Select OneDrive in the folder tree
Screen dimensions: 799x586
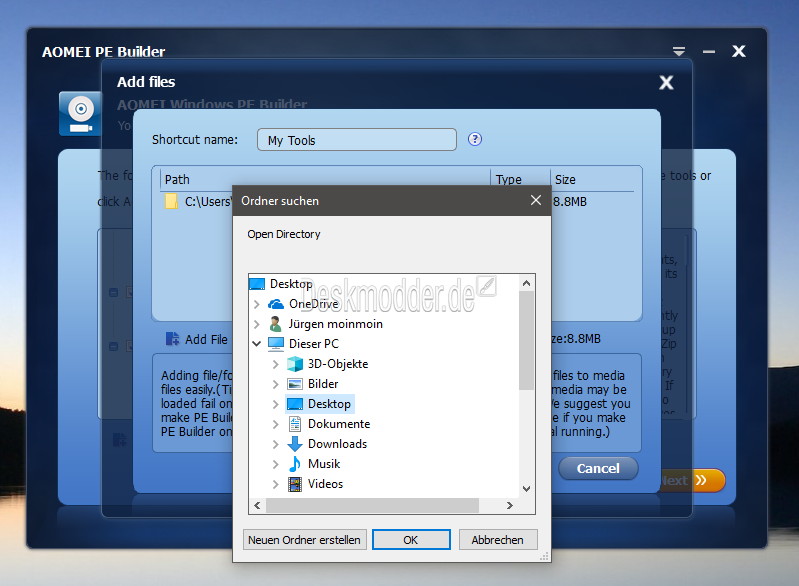click(x=313, y=304)
